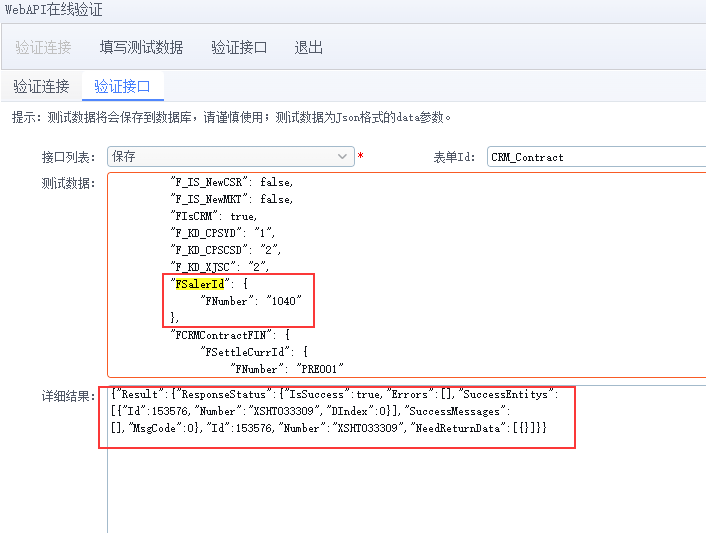This screenshot has height=533, width=706.
Task: Click the "FSettleCurrId" line
Action: [x=254, y=352]
